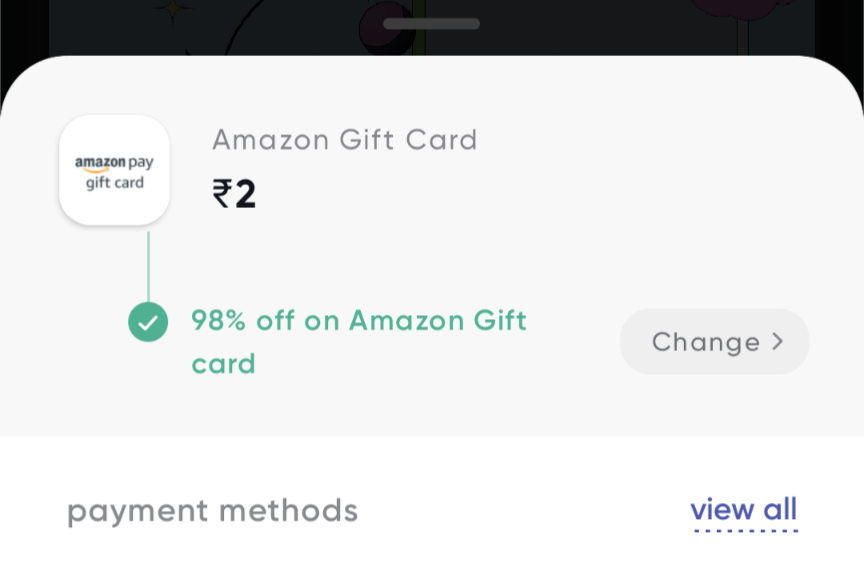This screenshot has width=864, height=569.
Task: Select the Amazon Gift Card title
Action: [344, 140]
